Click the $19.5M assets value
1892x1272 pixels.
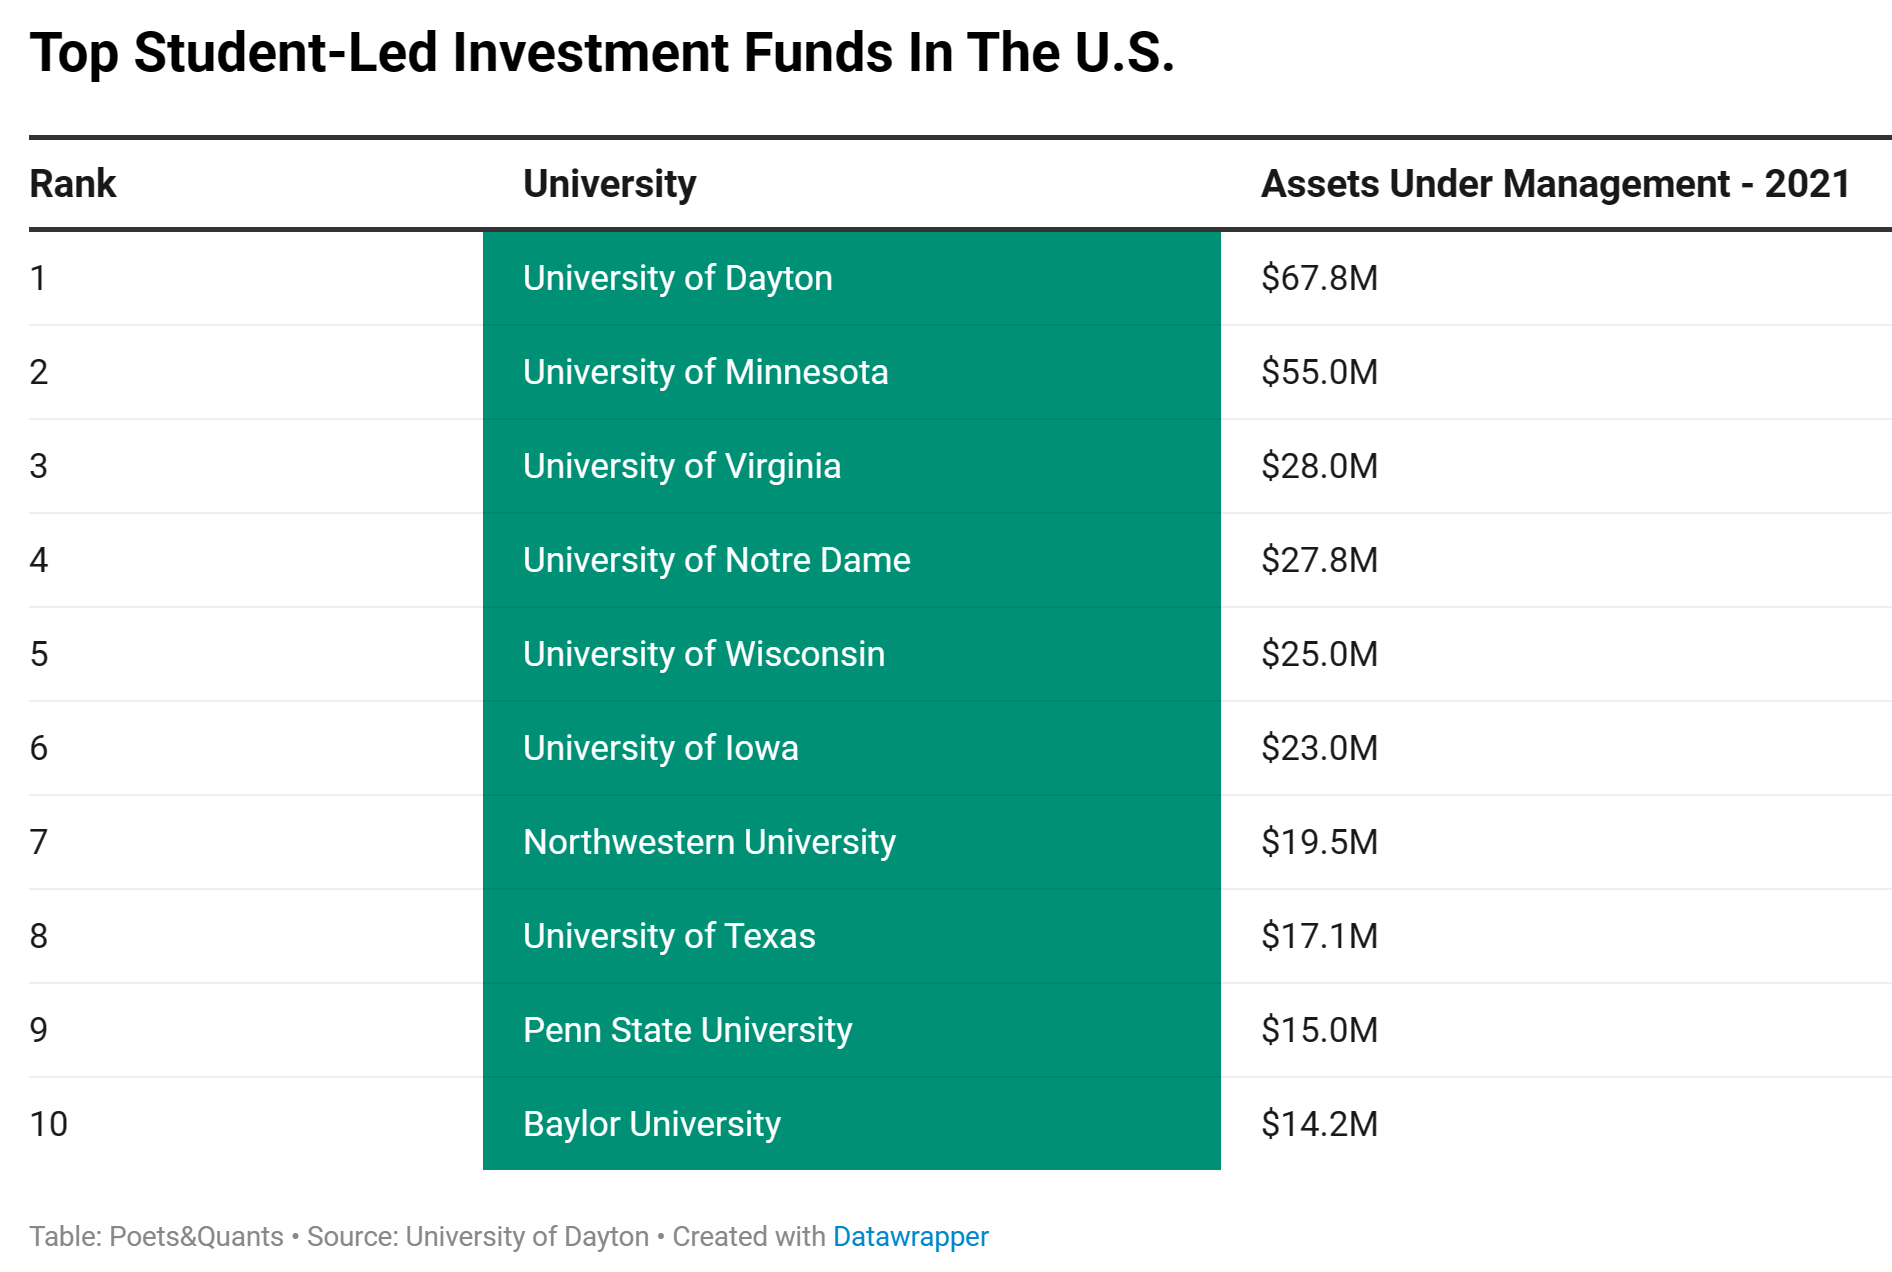point(1319,842)
